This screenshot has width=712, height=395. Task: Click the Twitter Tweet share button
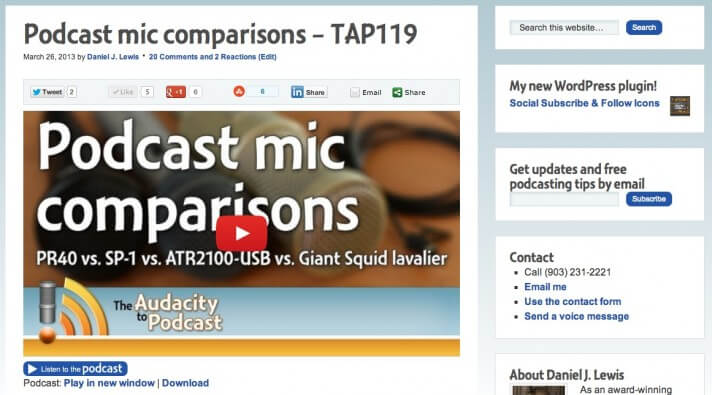click(x=47, y=92)
